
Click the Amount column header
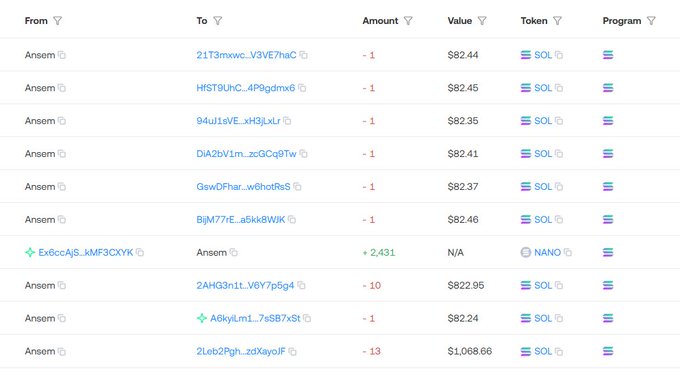pos(380,21)
